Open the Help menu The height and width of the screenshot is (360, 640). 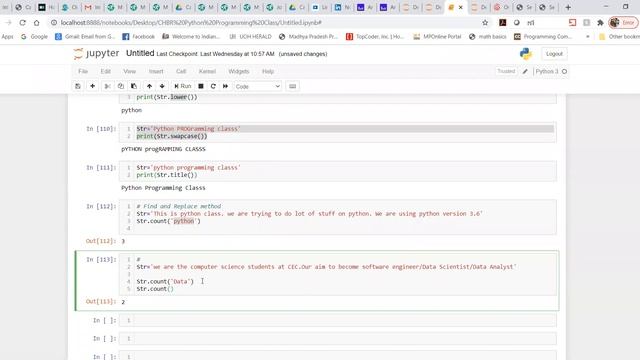(x=268, y=71)
